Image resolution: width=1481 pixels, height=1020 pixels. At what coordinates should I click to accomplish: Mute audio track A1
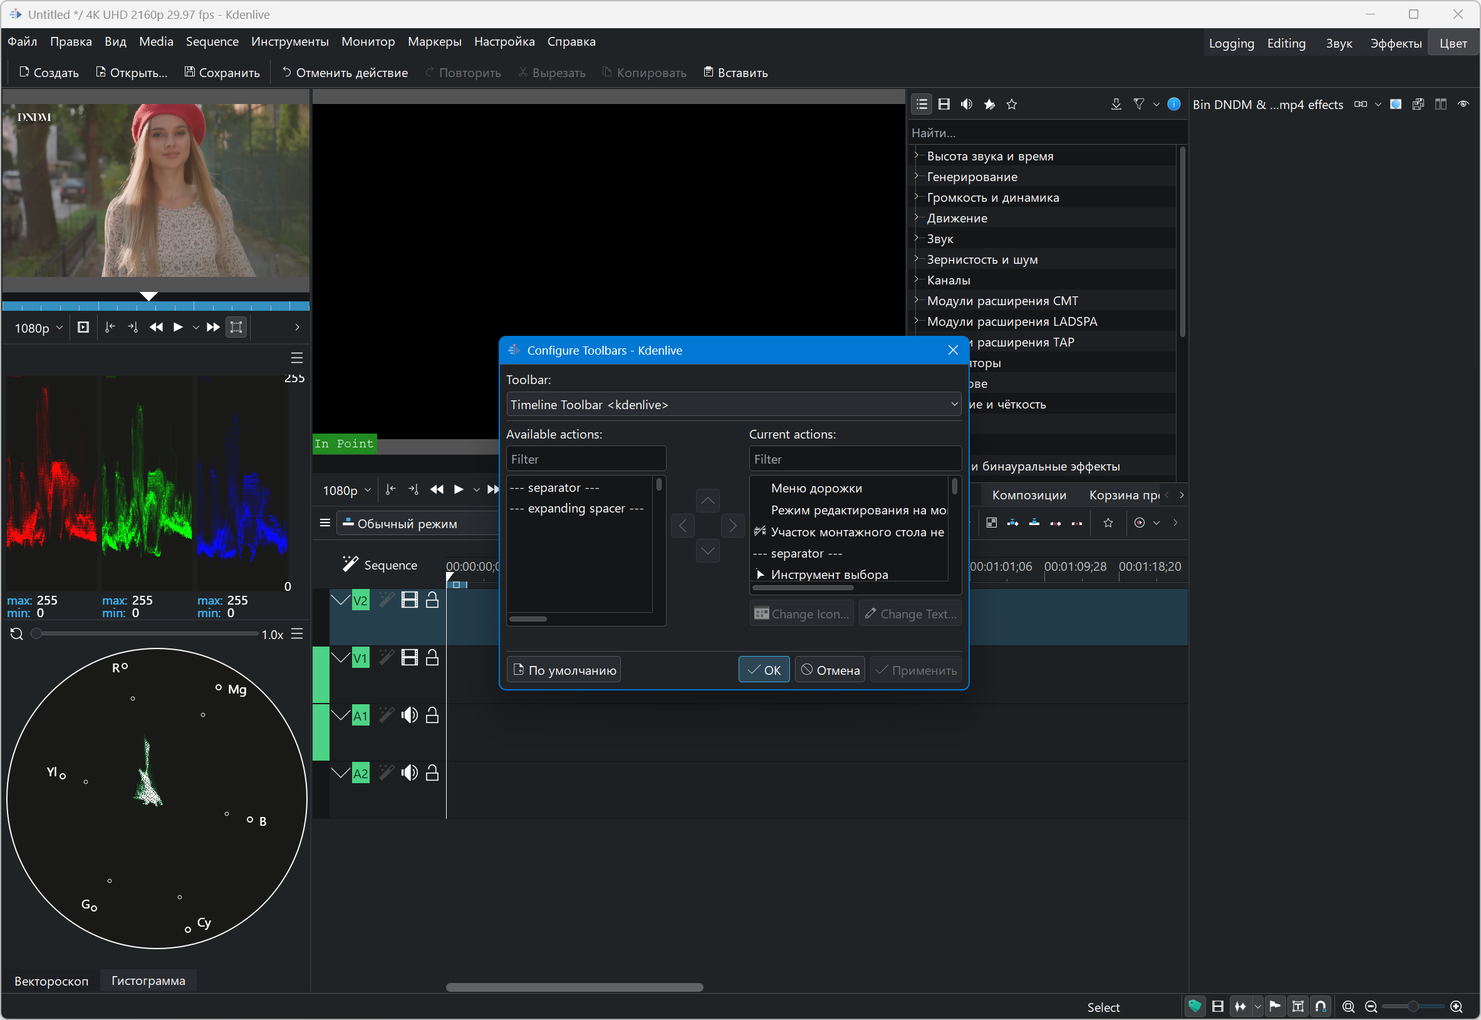[x=409, y=715]
